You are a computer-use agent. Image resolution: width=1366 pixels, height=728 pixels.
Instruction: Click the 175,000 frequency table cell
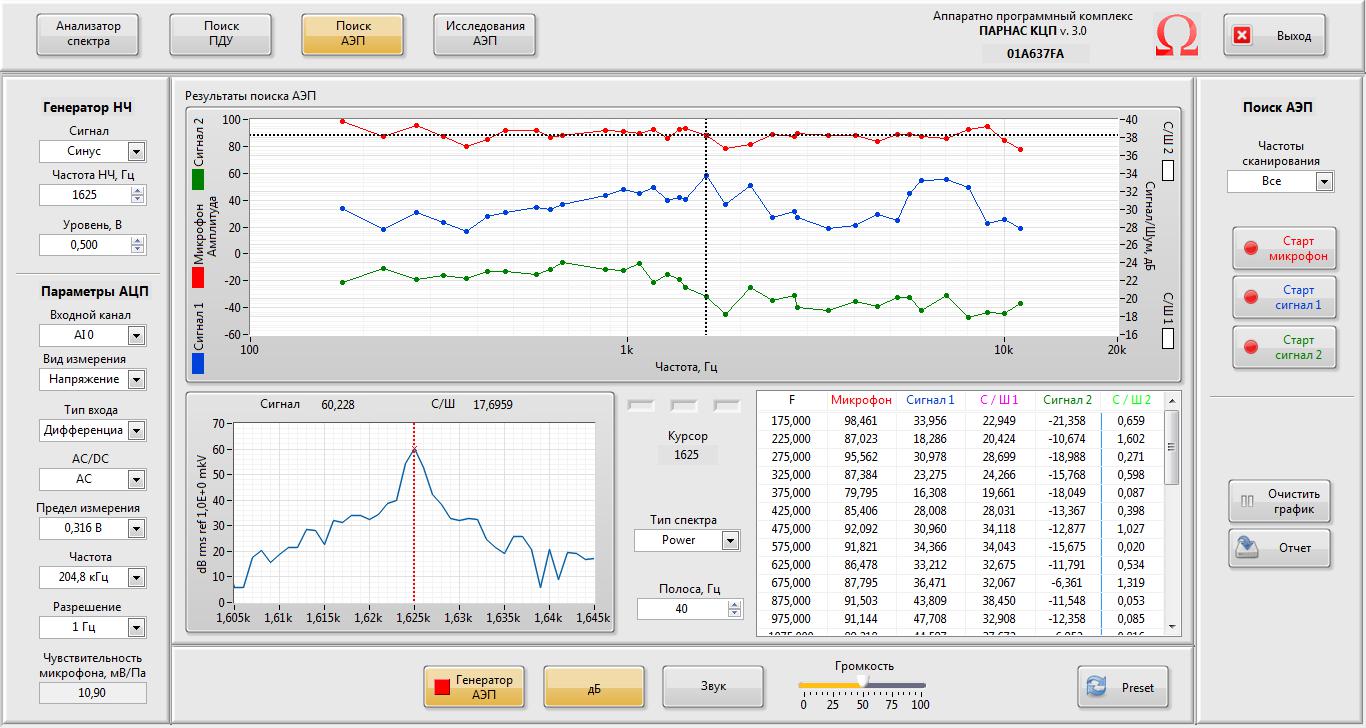(x=792, y=421)
